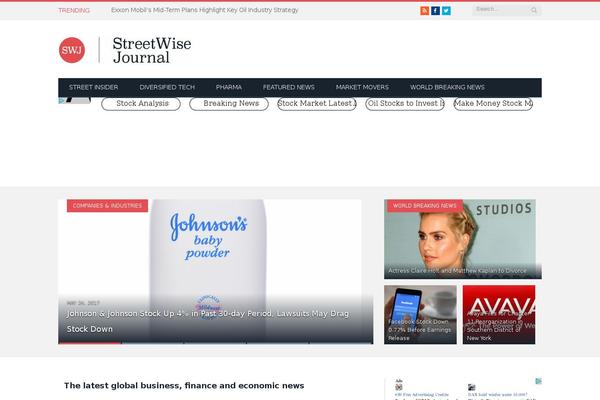The width and height of the screenshot is (600, 400).
Task: Select the Pharma menu item
Action: [x=228, y=87]
